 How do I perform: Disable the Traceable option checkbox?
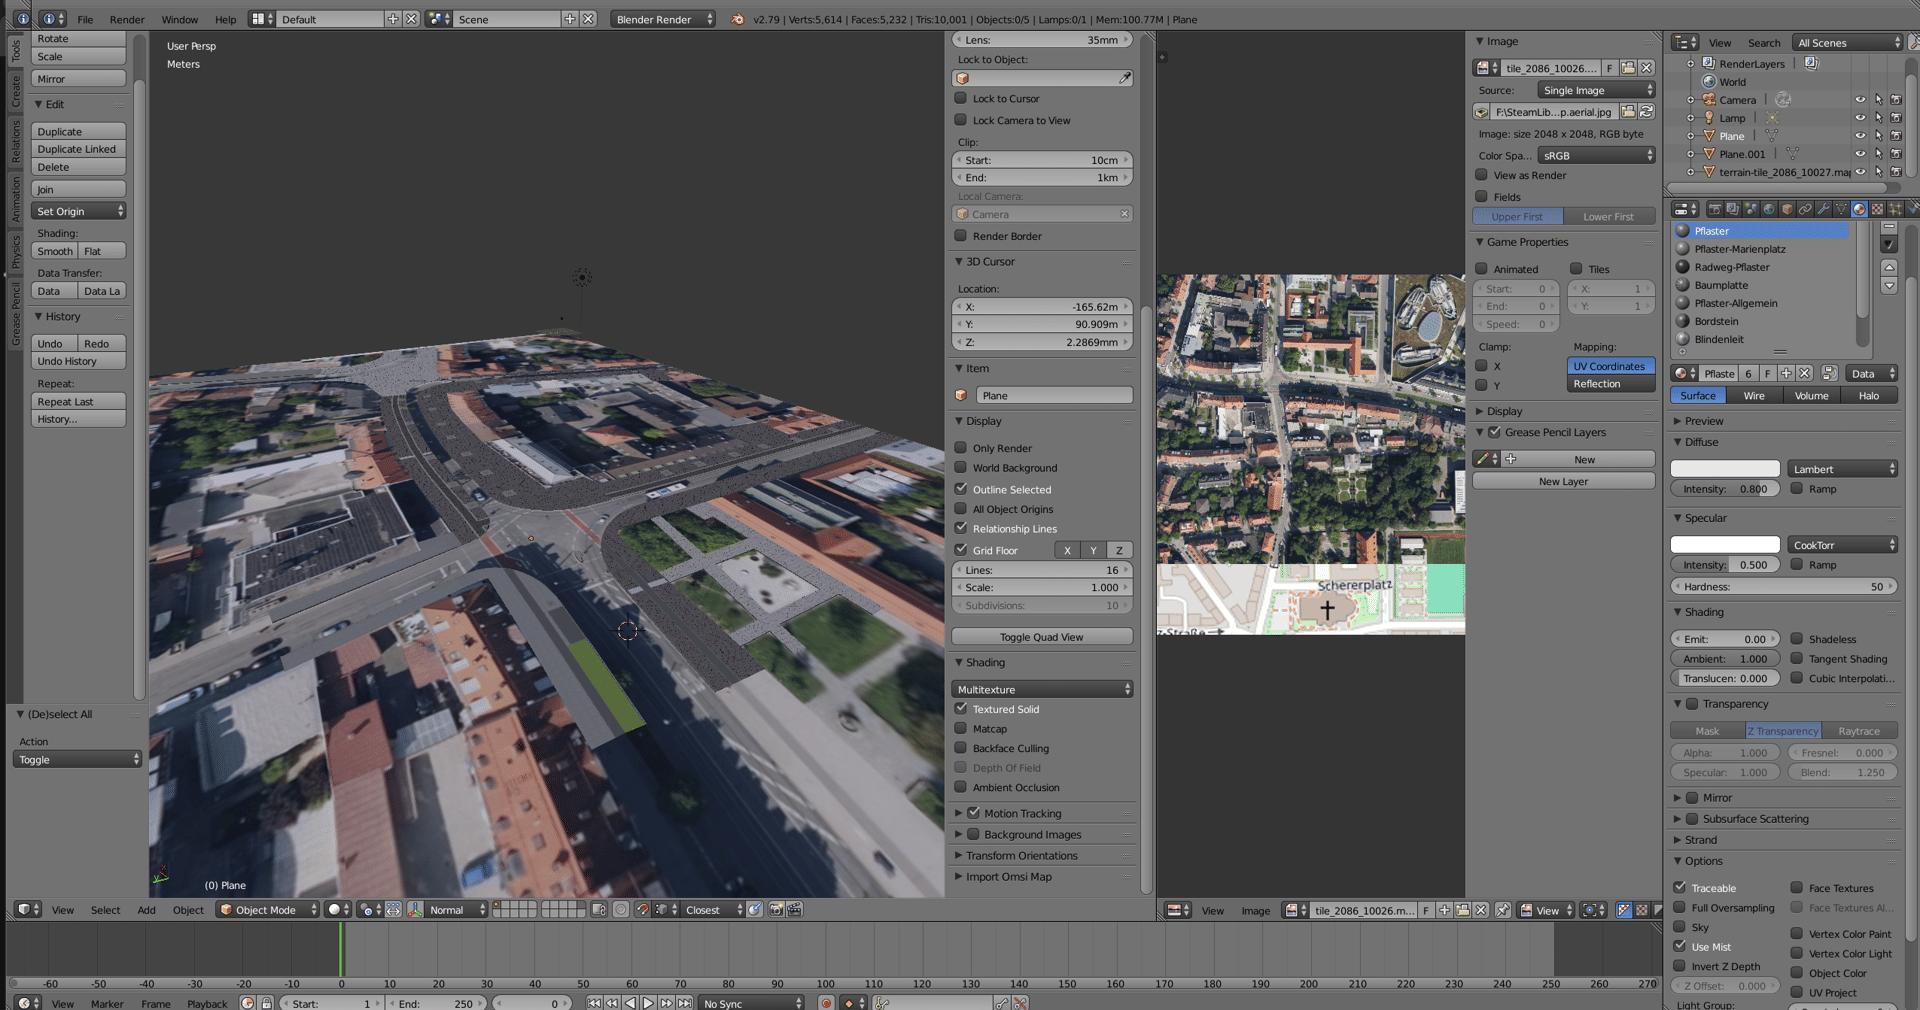point(1680,888)
